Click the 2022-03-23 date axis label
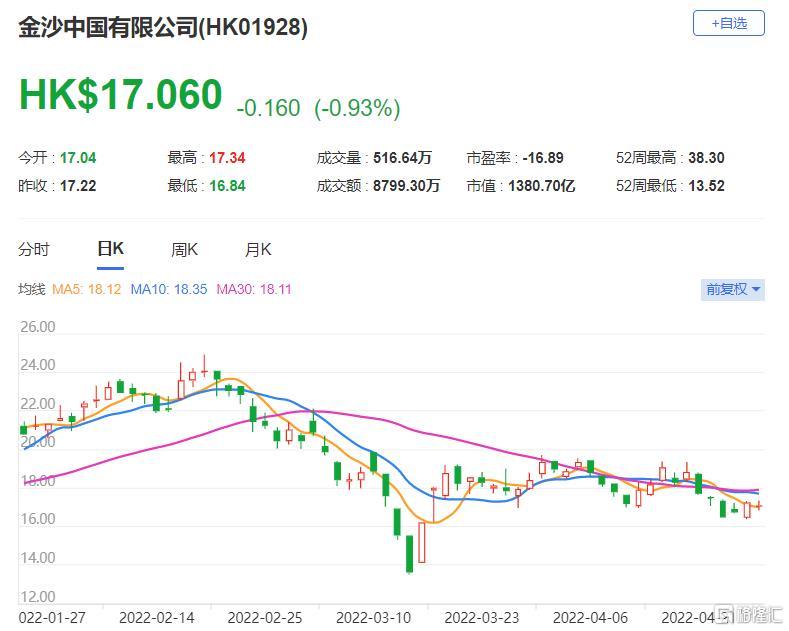Image resolution: width=789 pixels, height=631 pixels. (482, 617)
